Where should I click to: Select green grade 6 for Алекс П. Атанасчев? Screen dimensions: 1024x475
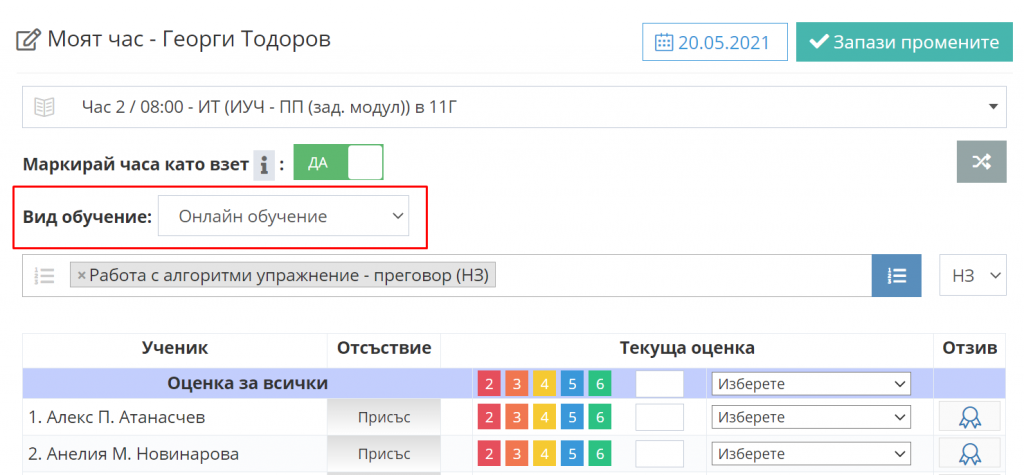pyautogui.click(x=598, y=418)
